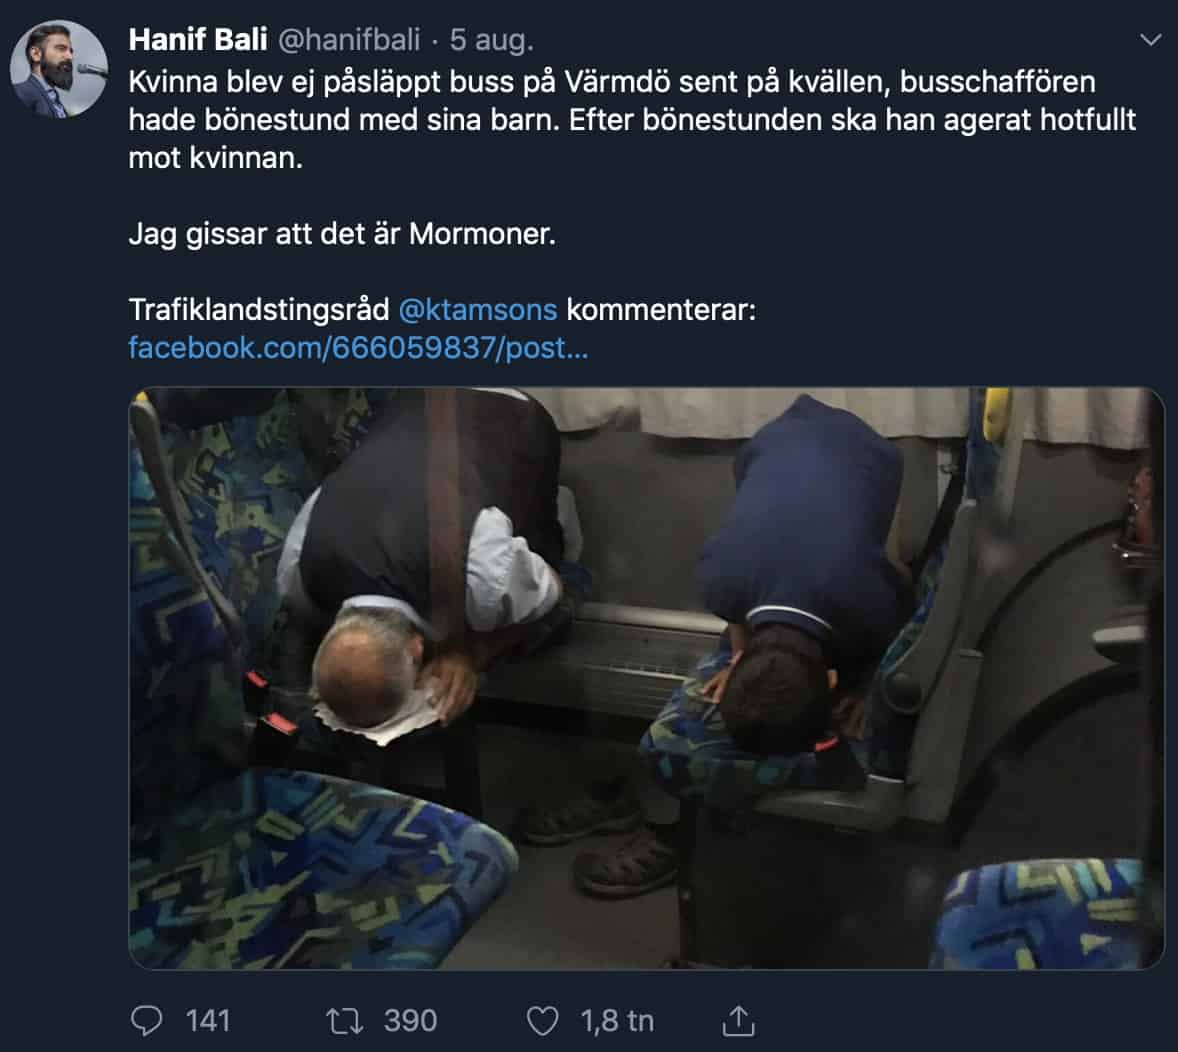Image resolution: width=1178 pixels, height=1052 pixels.
Task: Click the reply speech bubble icon
Action: point(146,1020)
